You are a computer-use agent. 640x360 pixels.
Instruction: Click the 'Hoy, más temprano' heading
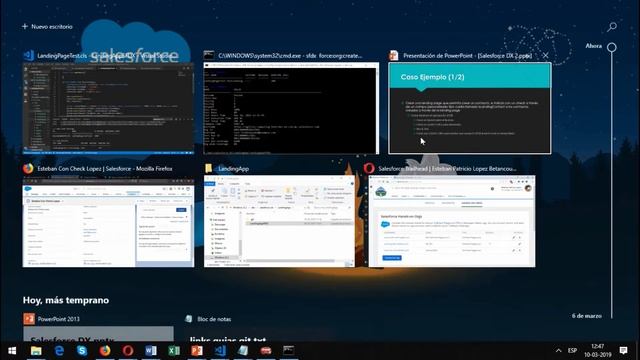[x=66, y=300]
